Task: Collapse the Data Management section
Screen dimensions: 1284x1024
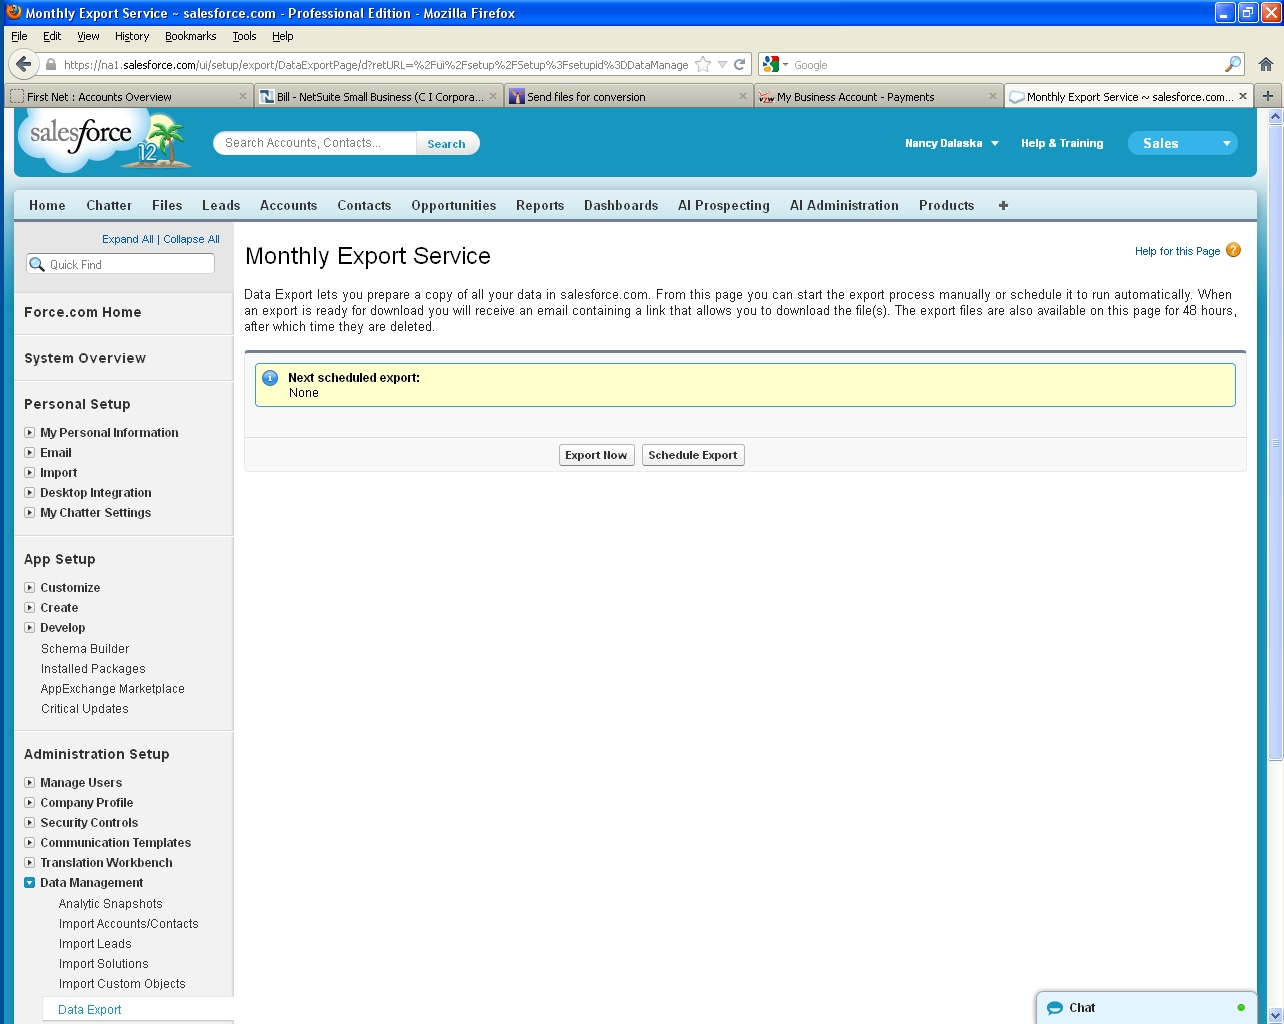Action: [29, 883]
